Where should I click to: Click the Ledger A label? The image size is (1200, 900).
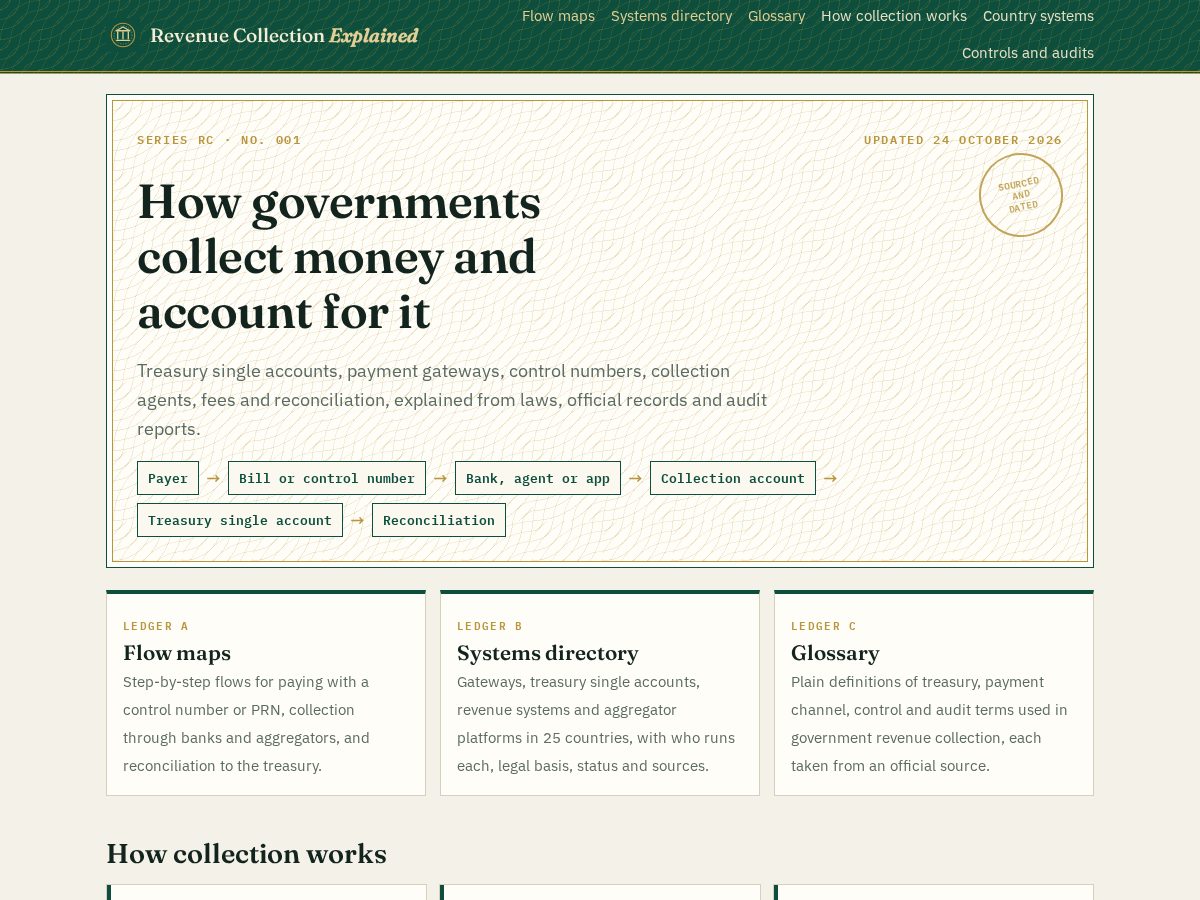coord(156,626)
